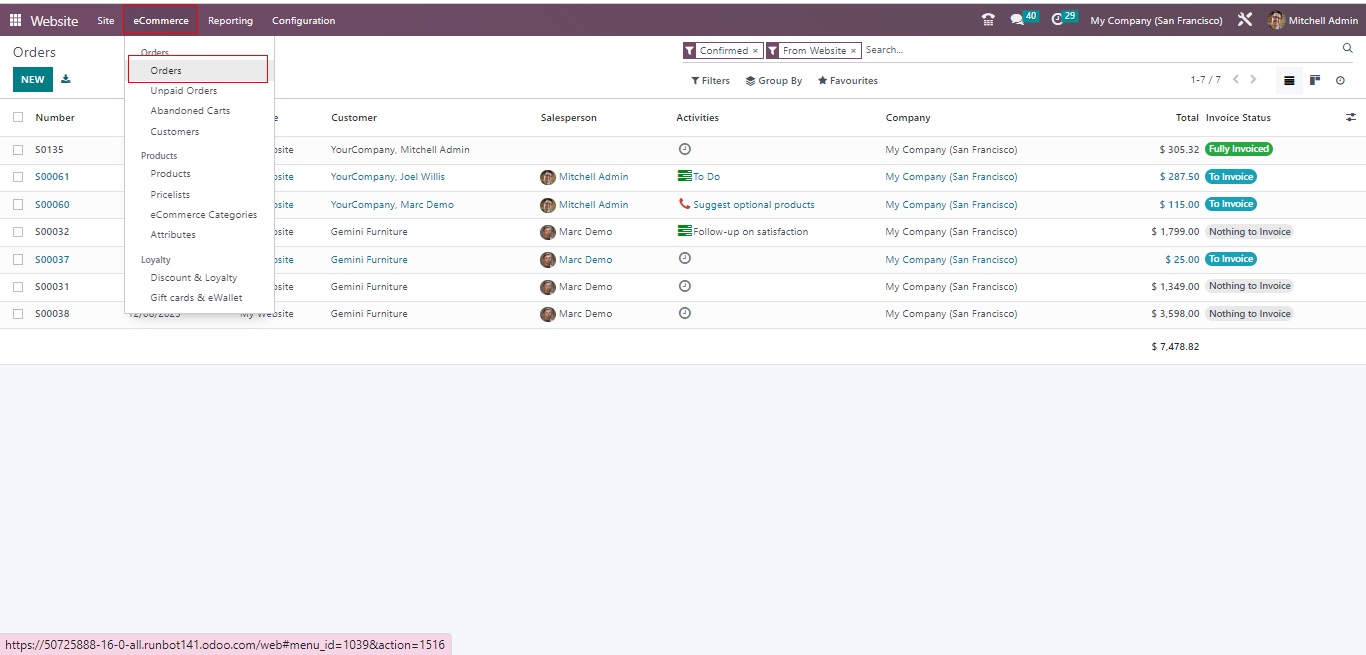Open optional columns settings icon
The height and width of the screenshot is (655, 1366).
click(1350, 117)
